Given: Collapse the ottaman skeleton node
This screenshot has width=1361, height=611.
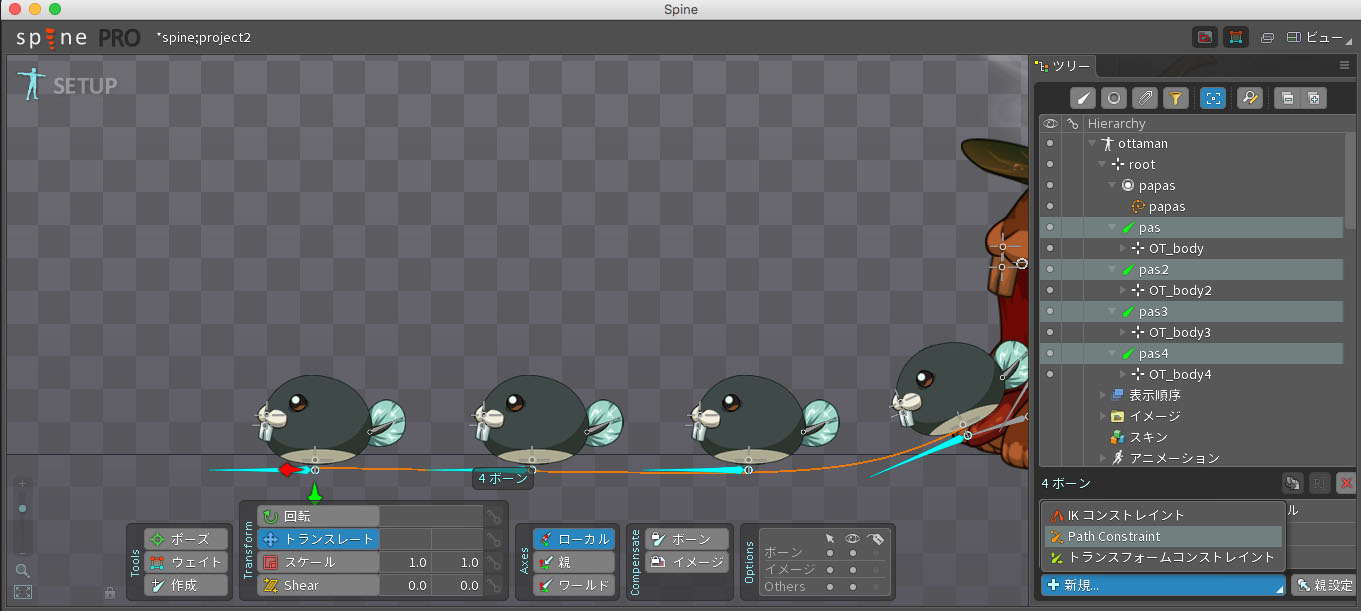Looking at the screenshot, I should tap(1093, 144).
